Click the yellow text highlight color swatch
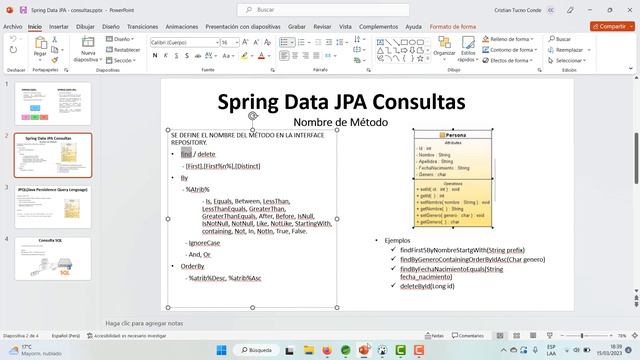This screenshot has width=640, height=360. pyautogui.click(x=244, y=56)
